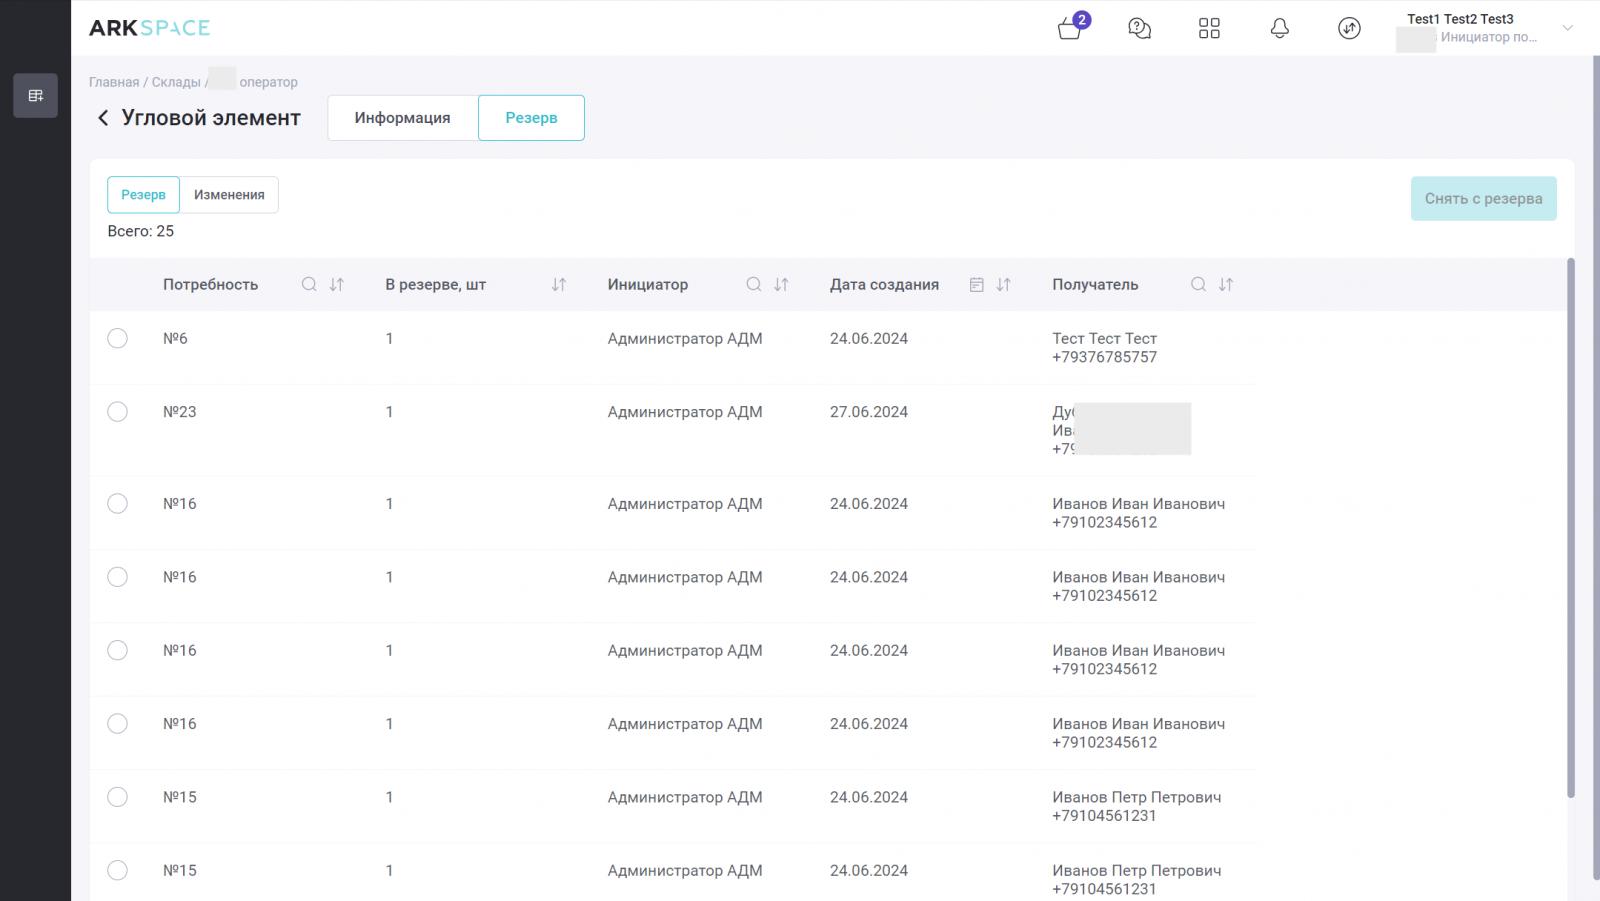Sort by the Потребность column
This screenshot has height=901, width=1600.
point(337,285)
